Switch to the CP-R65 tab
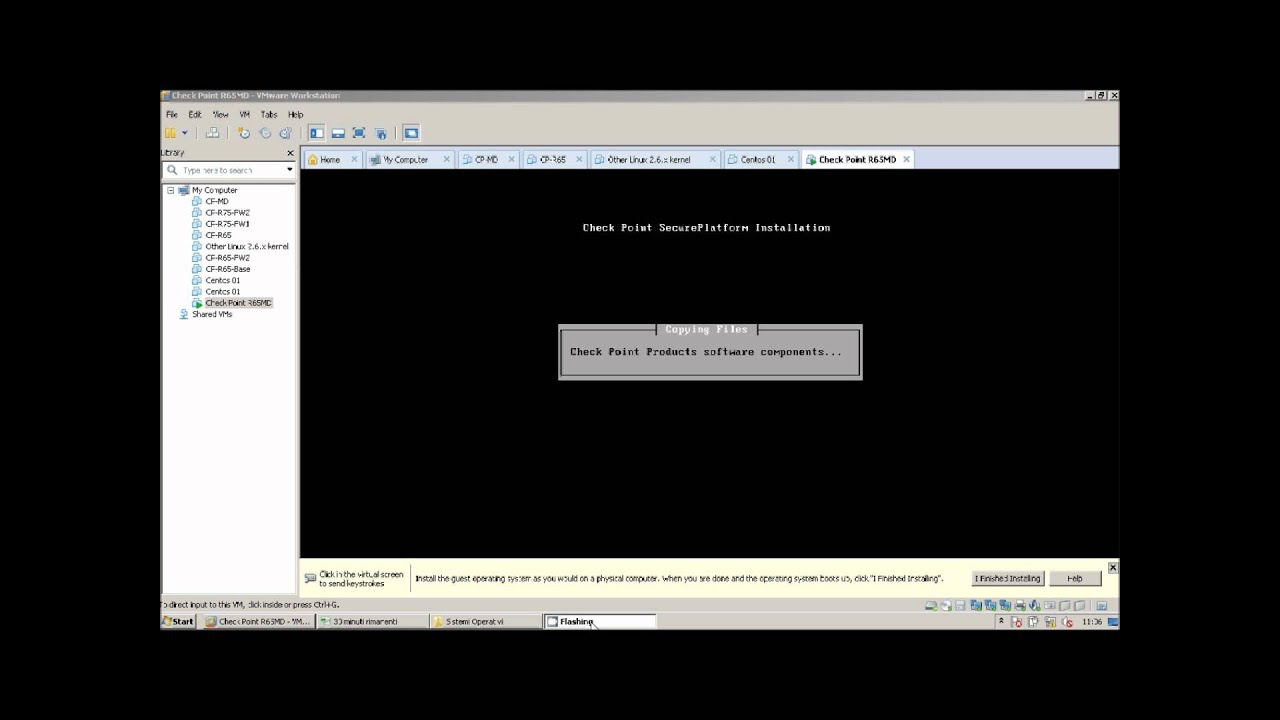 [552, 159]
